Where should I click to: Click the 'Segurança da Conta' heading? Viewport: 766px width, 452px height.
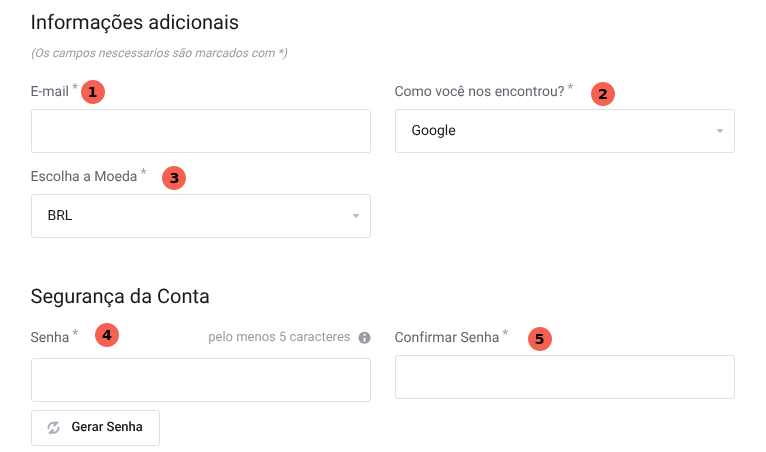click(x=119, y=296)
